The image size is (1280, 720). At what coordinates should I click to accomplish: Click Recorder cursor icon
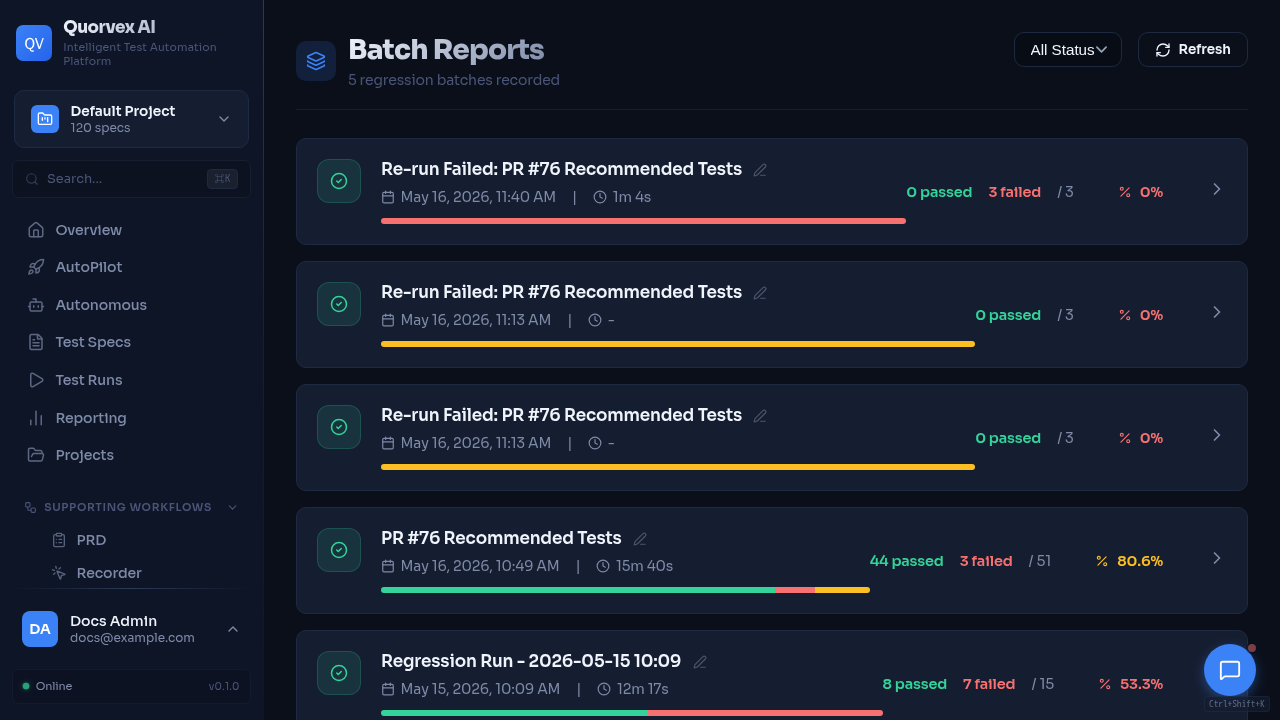(x=59, y=573)
